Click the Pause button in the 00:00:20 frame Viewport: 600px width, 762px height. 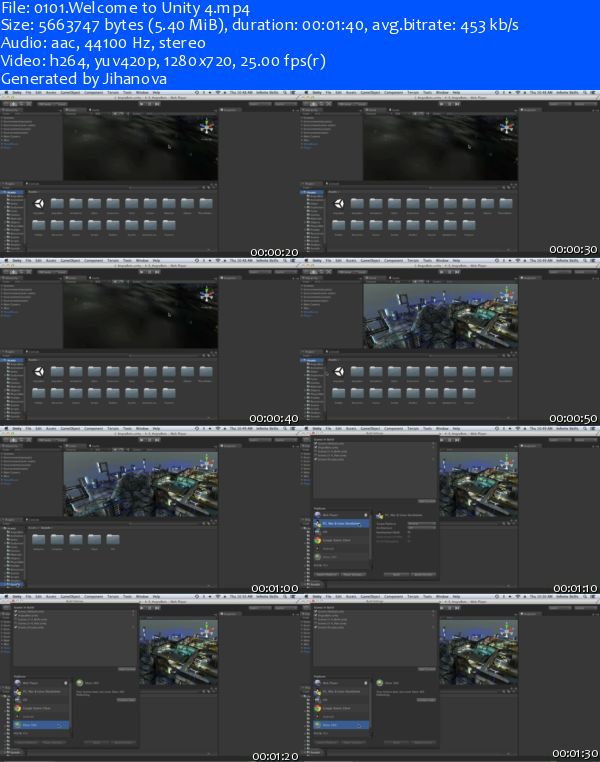click(x=150, y=104)
